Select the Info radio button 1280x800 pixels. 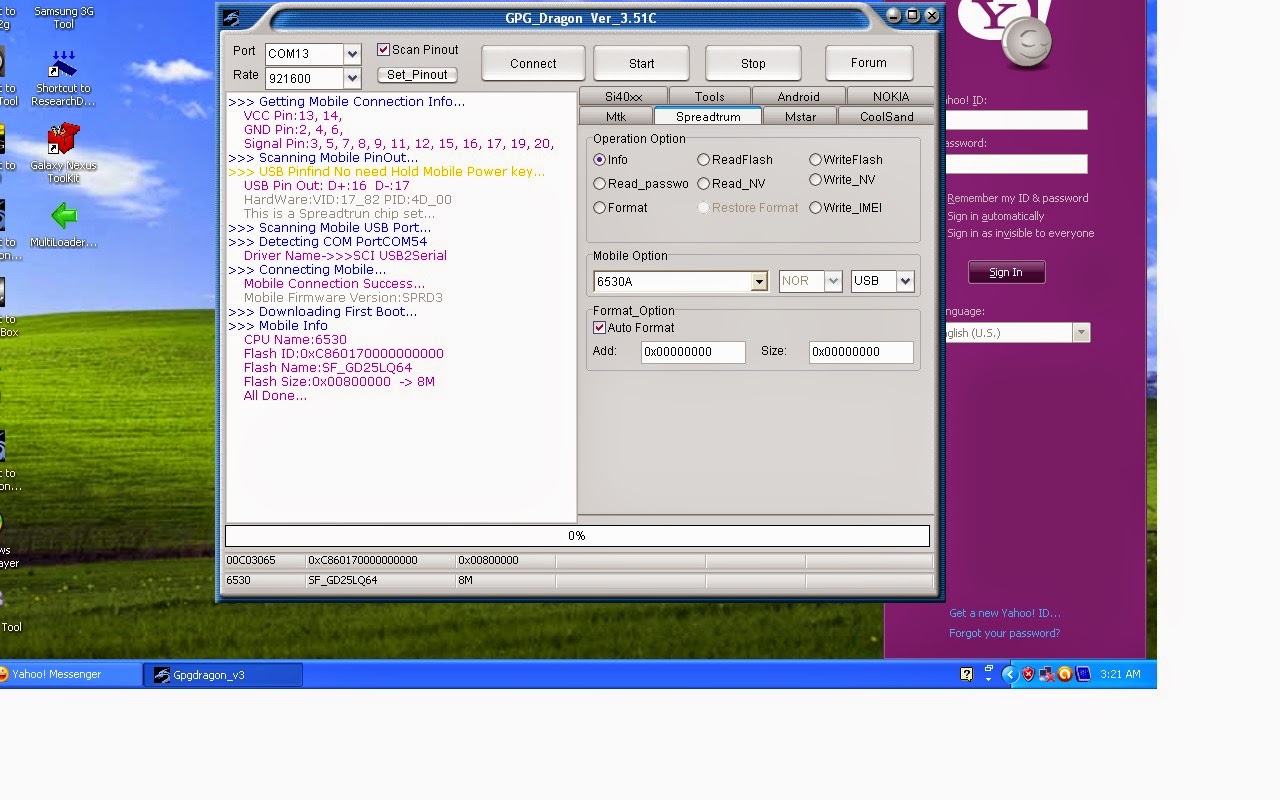coord(600,160)
